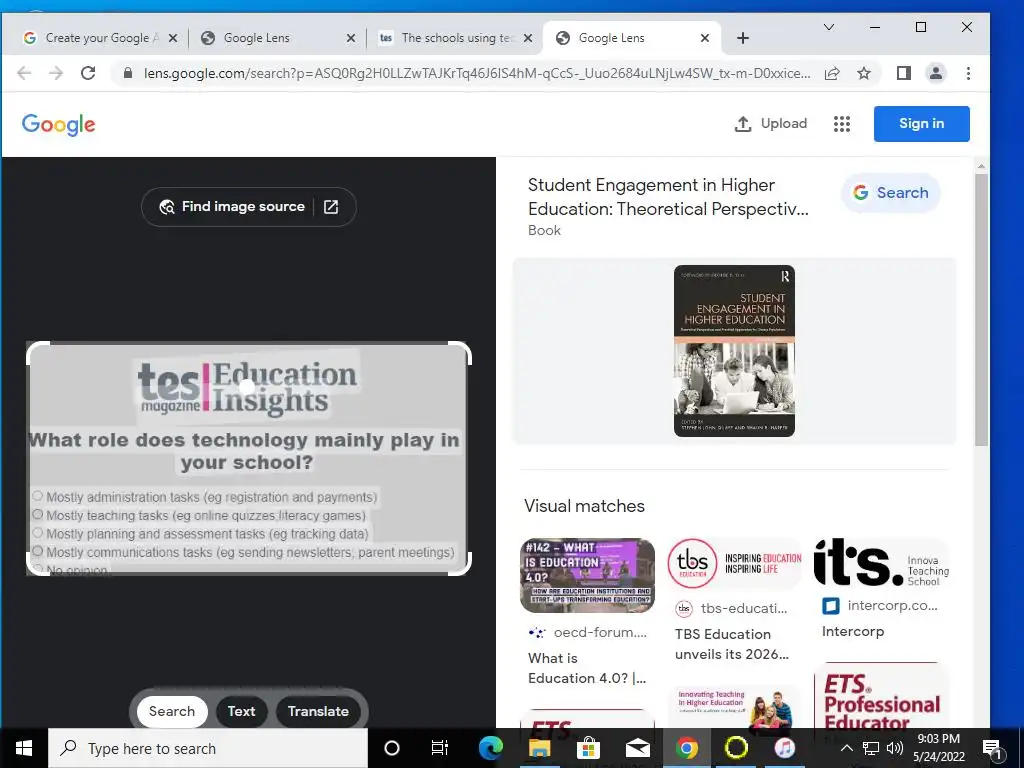Viewport: 1024px width, 768px height.
Task: Open the ETS Professional Educator thumbnail
Action: click(x=881, y=696)
